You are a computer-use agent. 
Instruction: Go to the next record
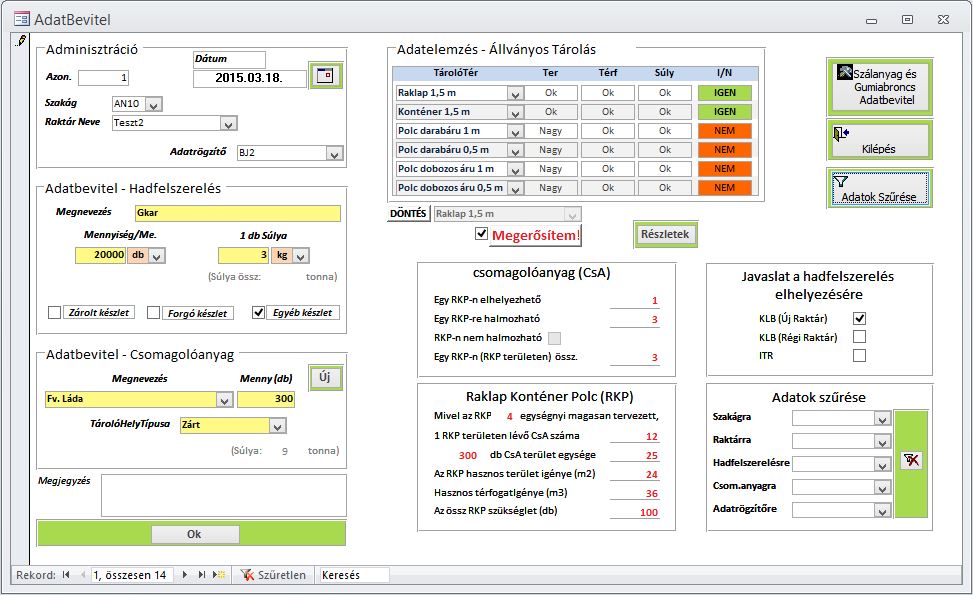(185, 575)
